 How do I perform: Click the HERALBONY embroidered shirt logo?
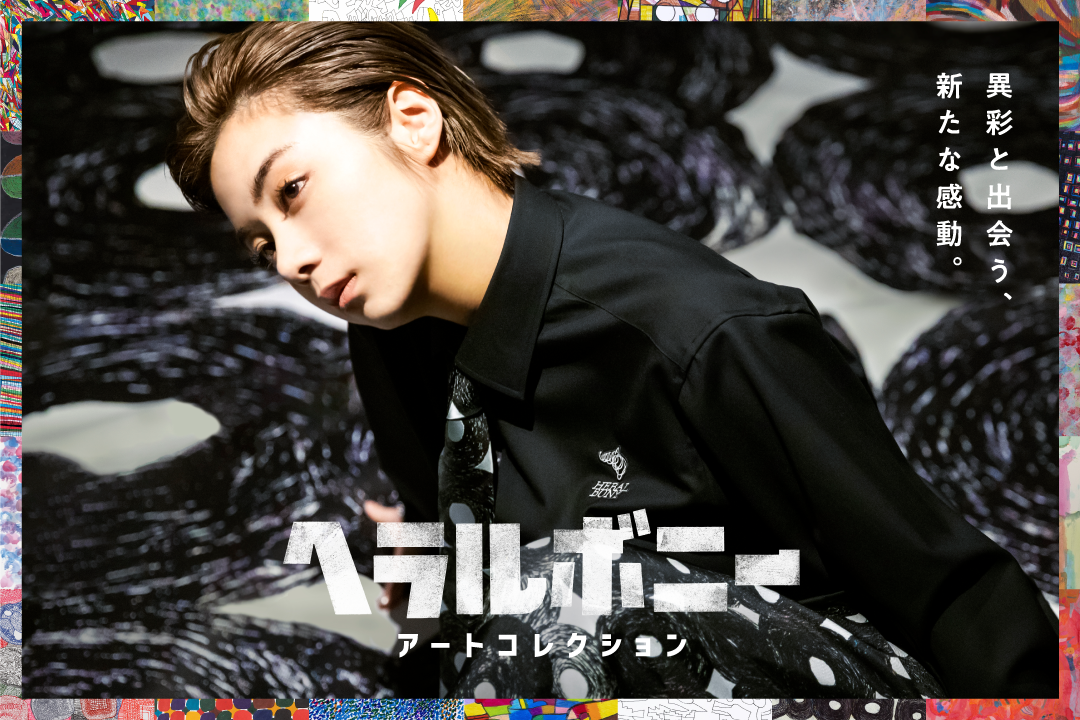[x=612, y=473]
